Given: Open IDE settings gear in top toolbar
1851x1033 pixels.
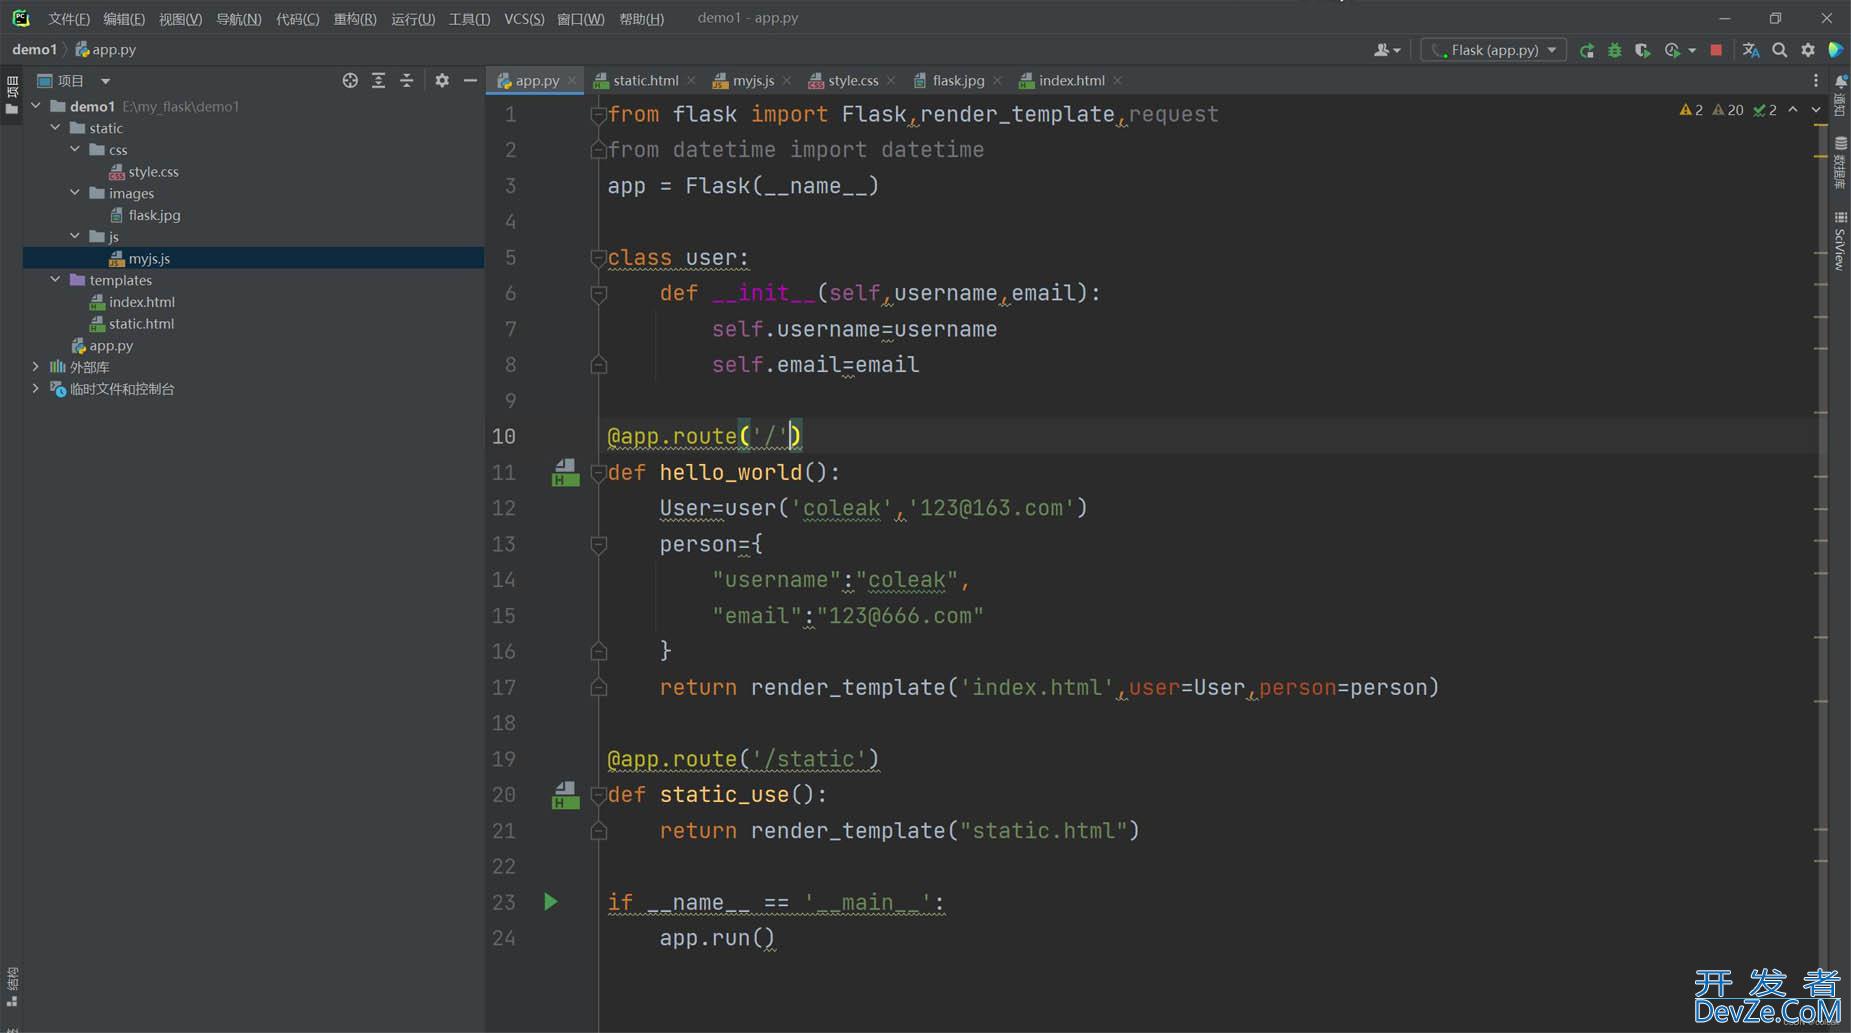Looking at the screenshot, I should (x=1808, y=50).
